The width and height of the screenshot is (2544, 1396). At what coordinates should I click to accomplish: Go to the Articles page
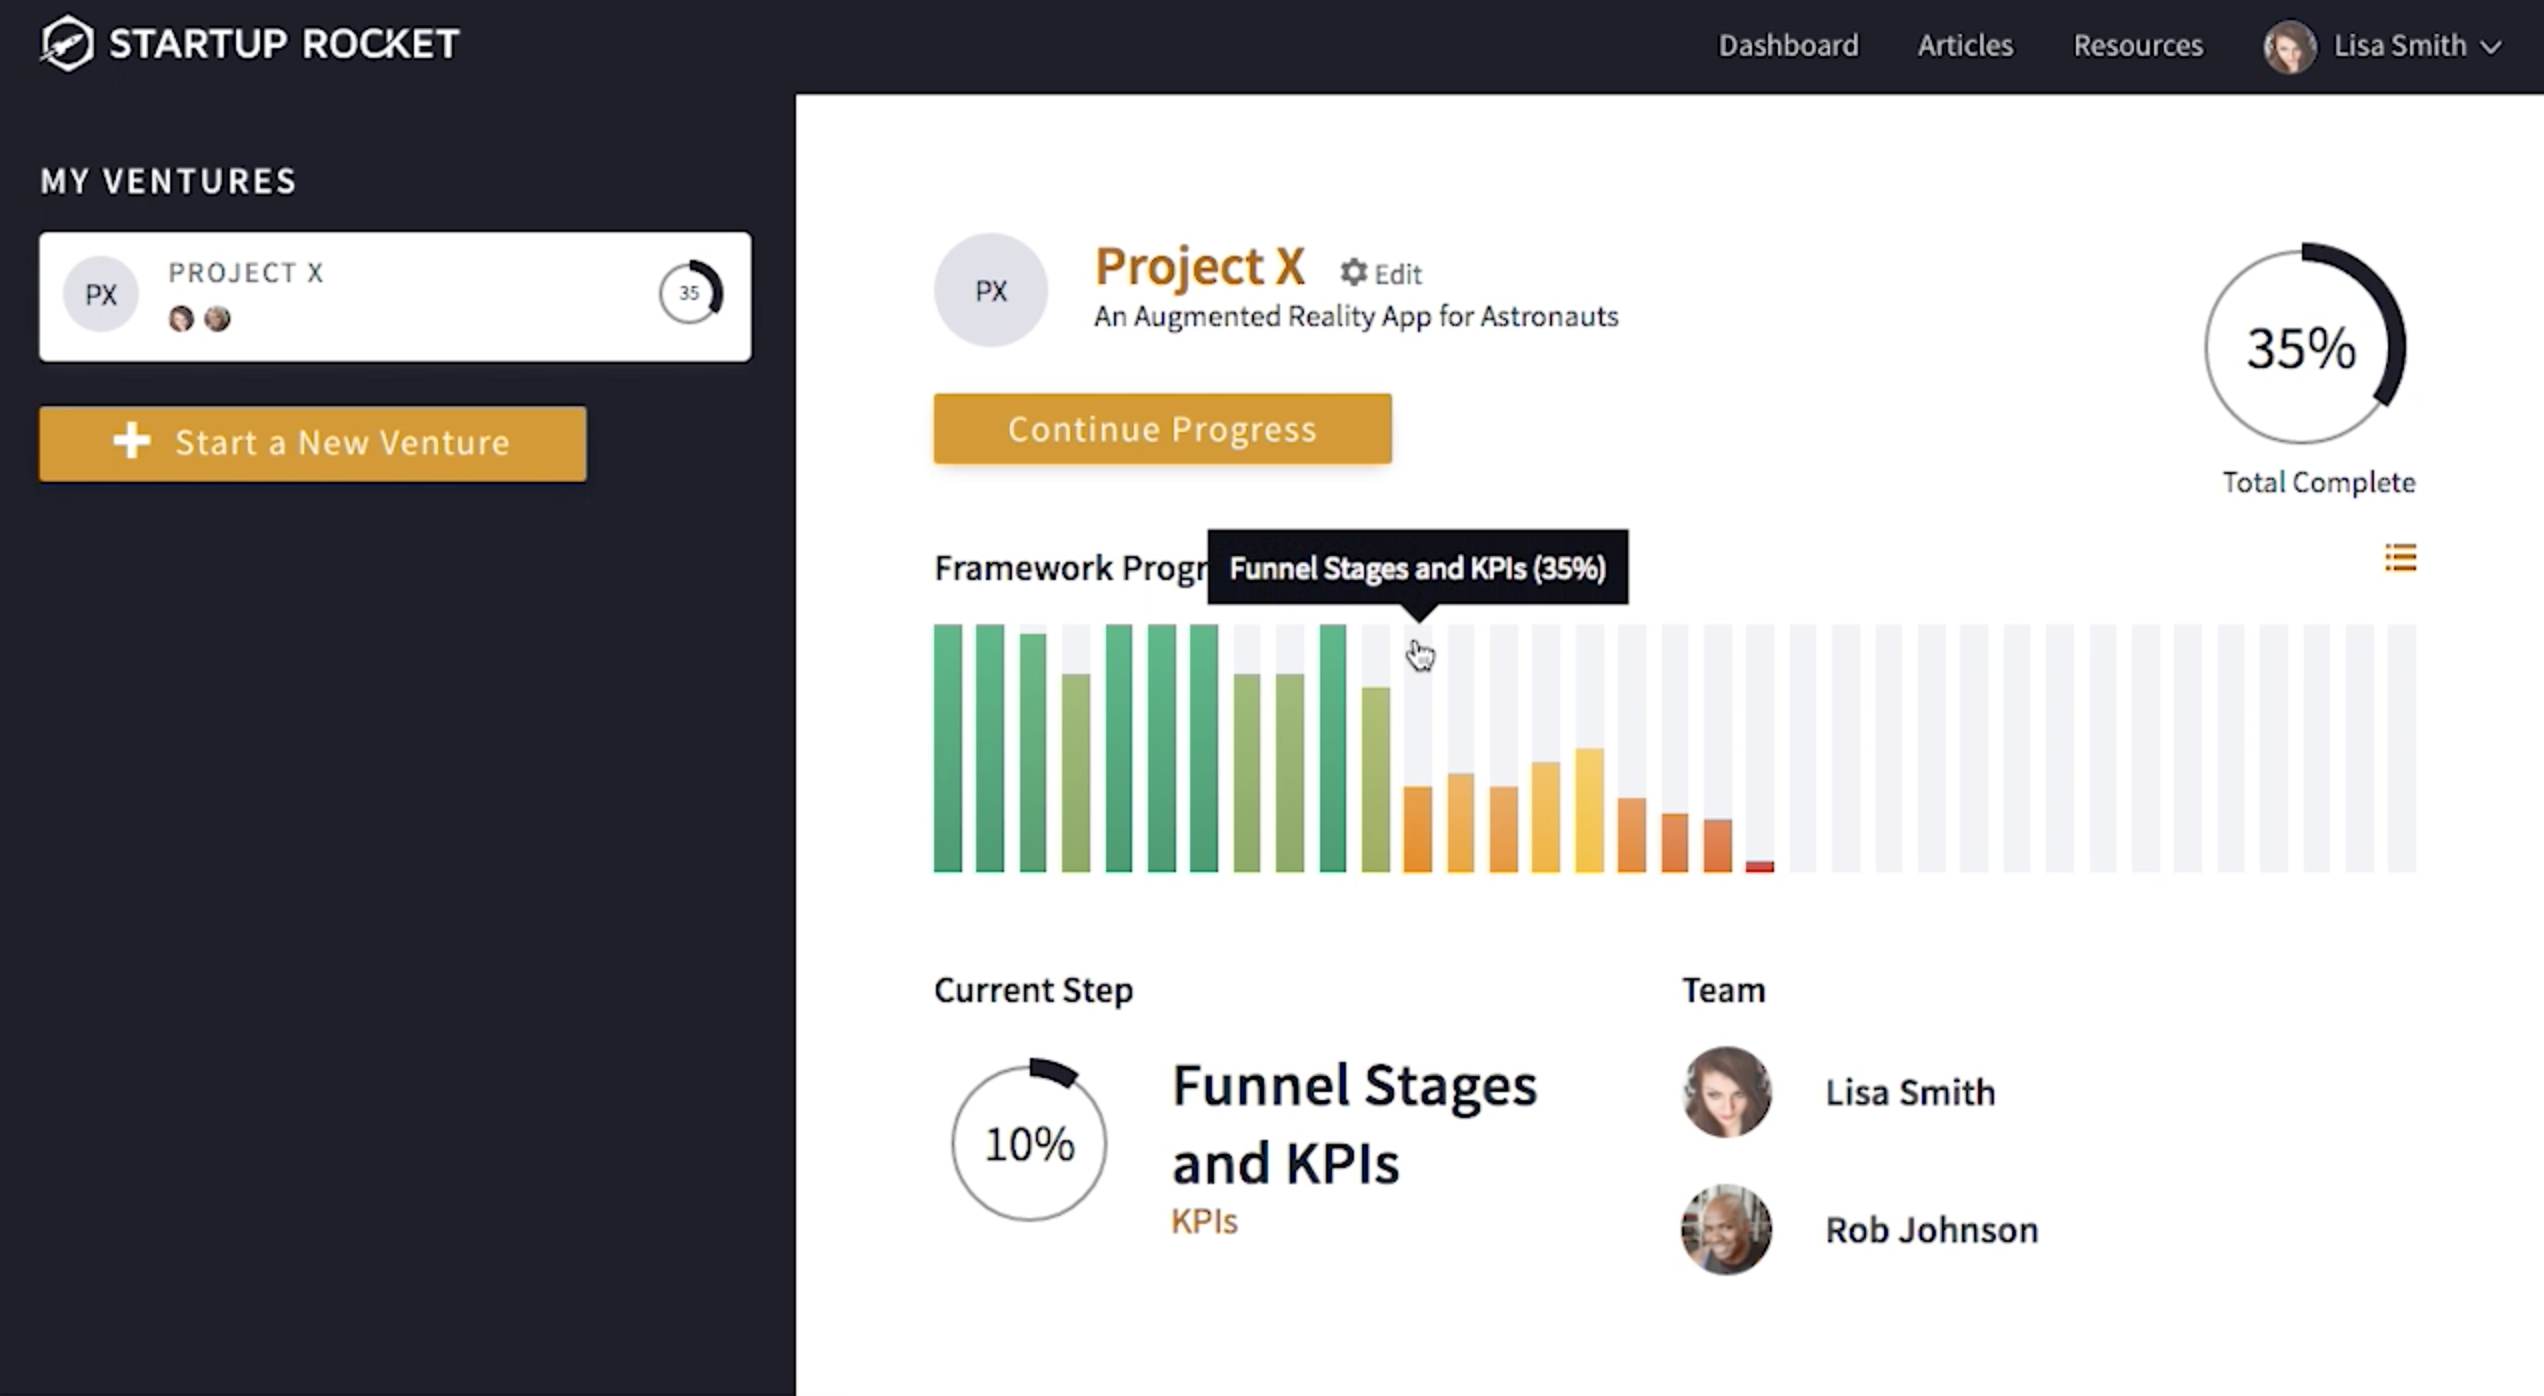coord(1964,45)
